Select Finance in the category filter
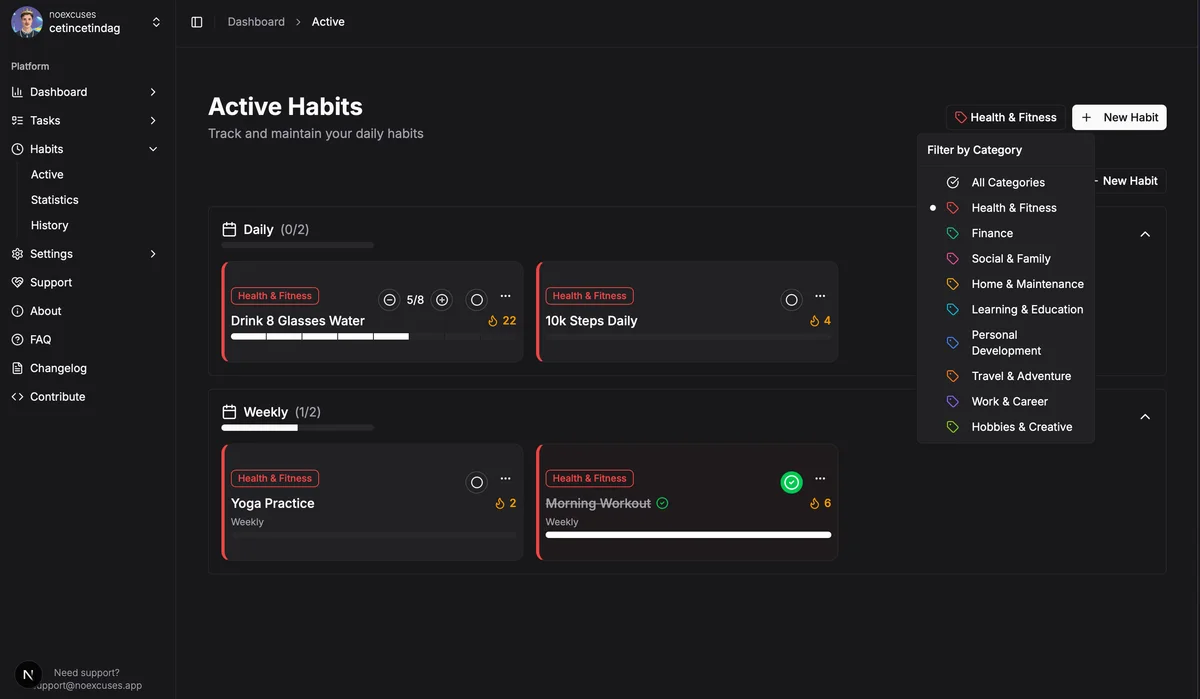Viewport: 1200px width, 699px height. 992,233
